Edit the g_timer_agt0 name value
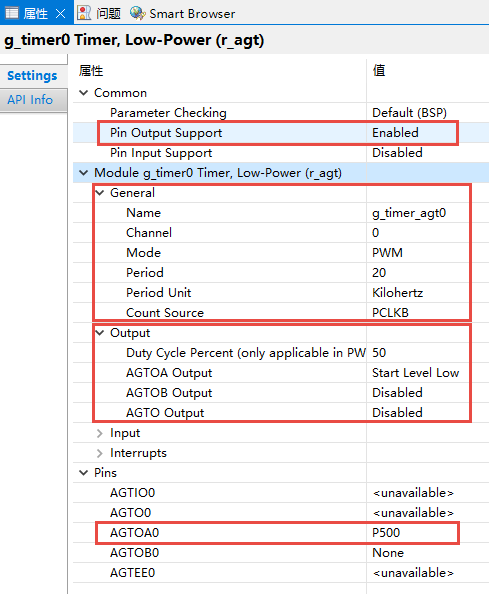This screenshot has height=594, width=489. click(x=409, y=213)
